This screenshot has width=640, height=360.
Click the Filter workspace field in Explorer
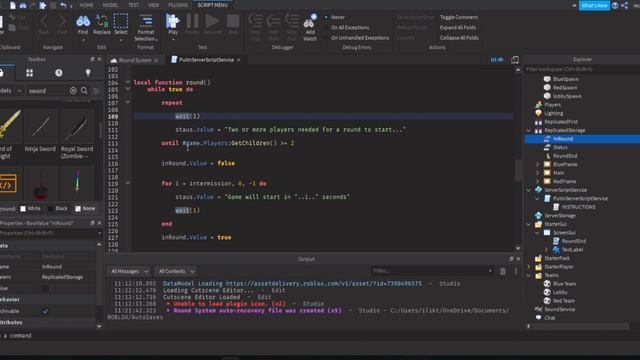(x=581, y=69)
